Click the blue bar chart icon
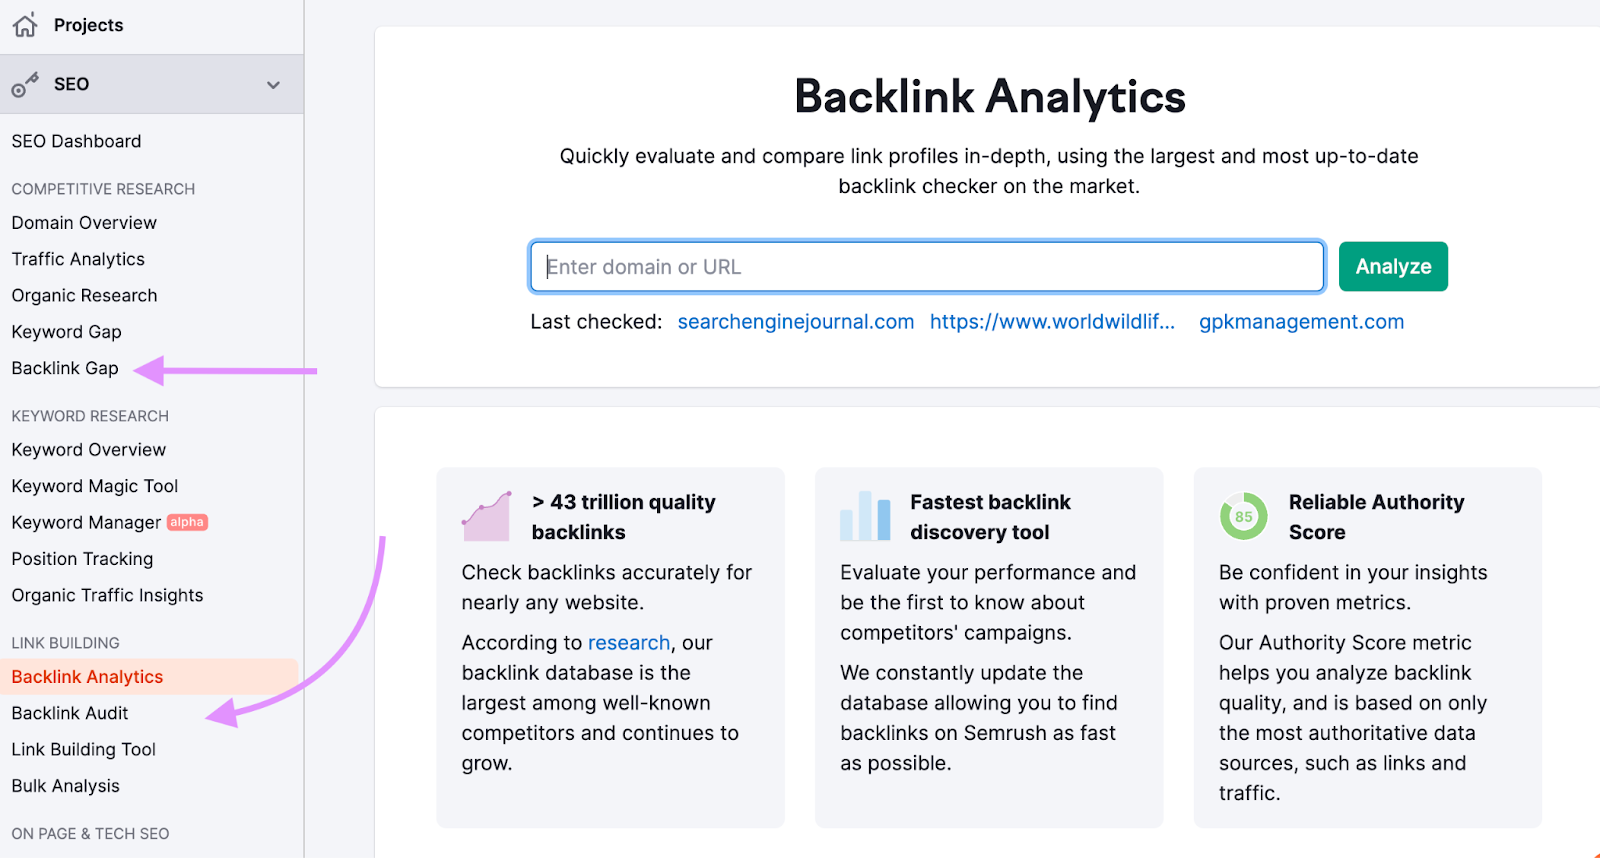 (865, 516)
